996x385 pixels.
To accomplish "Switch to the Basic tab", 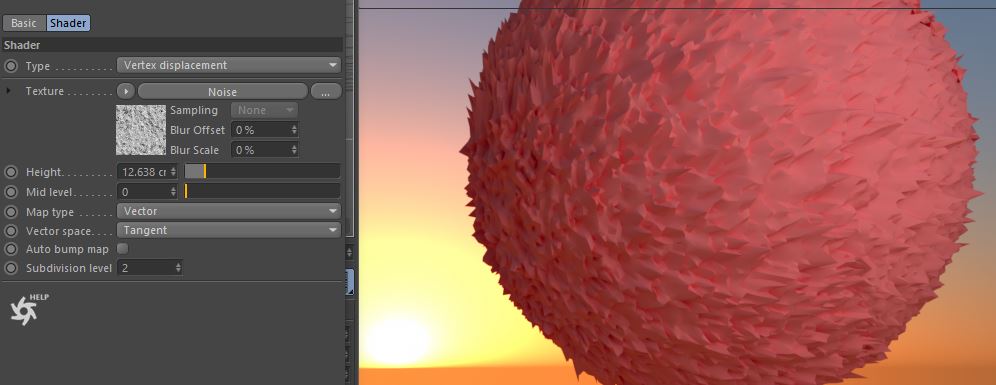I will (24, 23).
